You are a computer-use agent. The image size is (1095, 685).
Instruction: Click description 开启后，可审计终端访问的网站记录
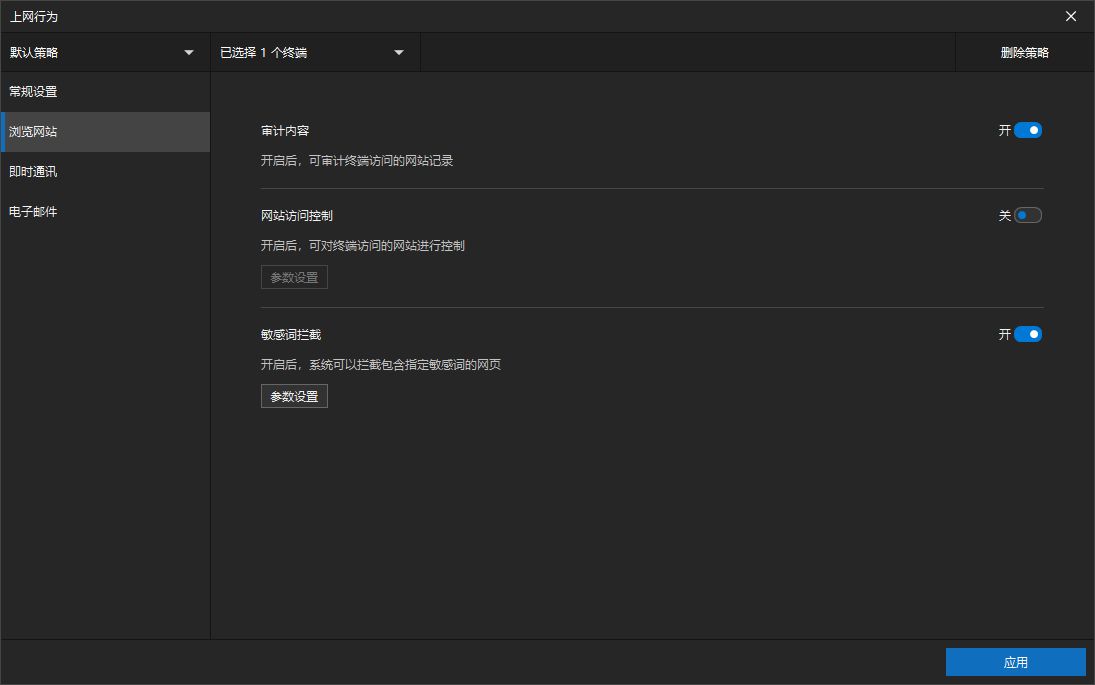pyautogui.click(x=357, y=161)
